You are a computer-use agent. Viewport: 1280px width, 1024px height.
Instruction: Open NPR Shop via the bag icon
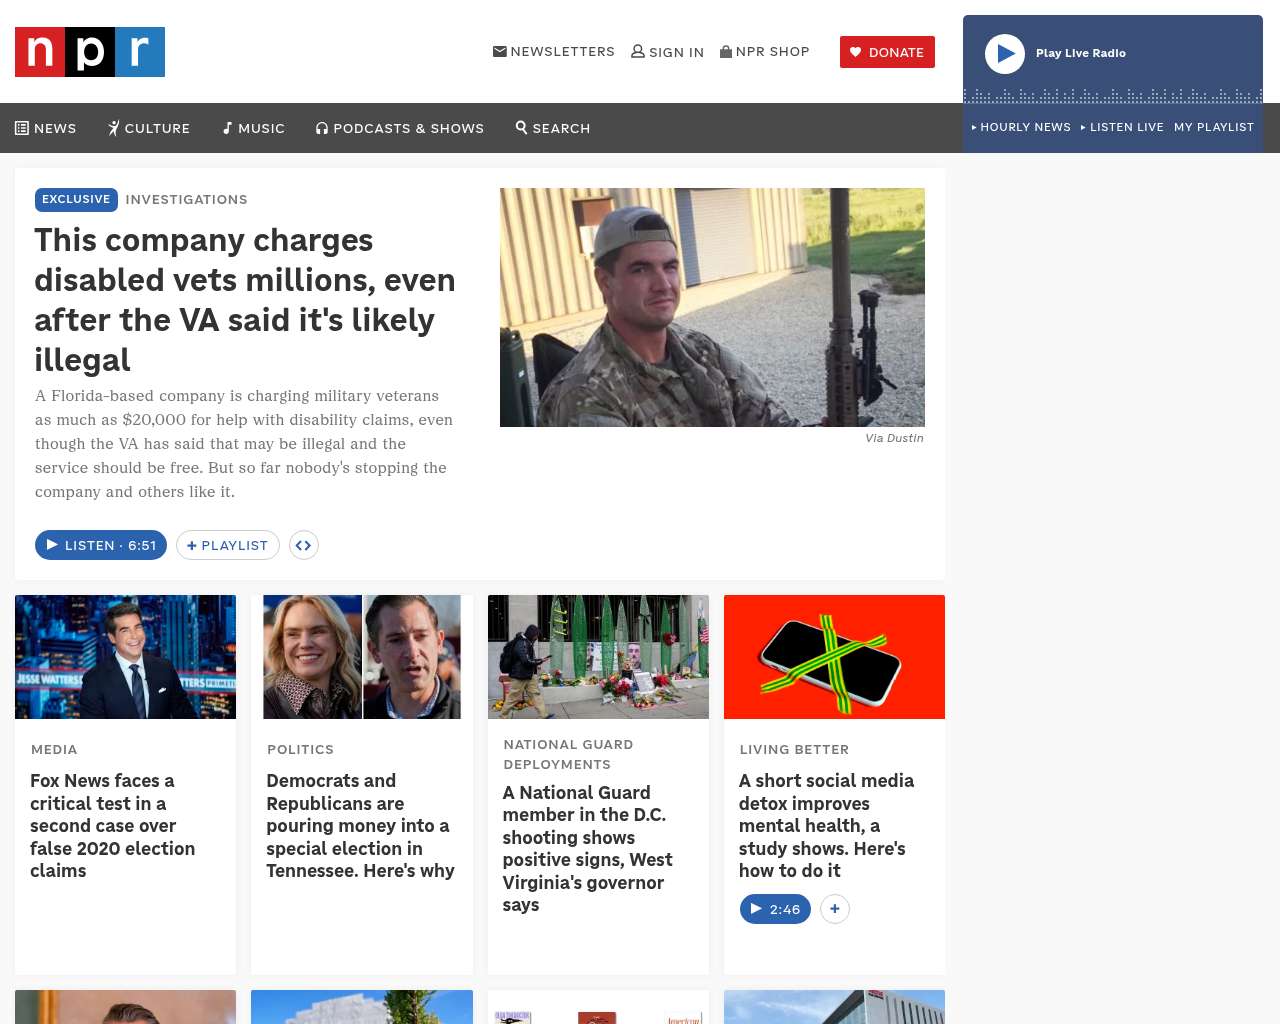coord(726,51)
